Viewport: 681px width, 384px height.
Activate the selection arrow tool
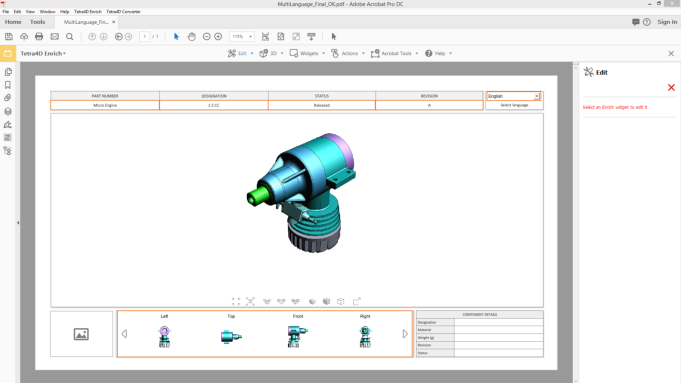(x=176, y=36)
